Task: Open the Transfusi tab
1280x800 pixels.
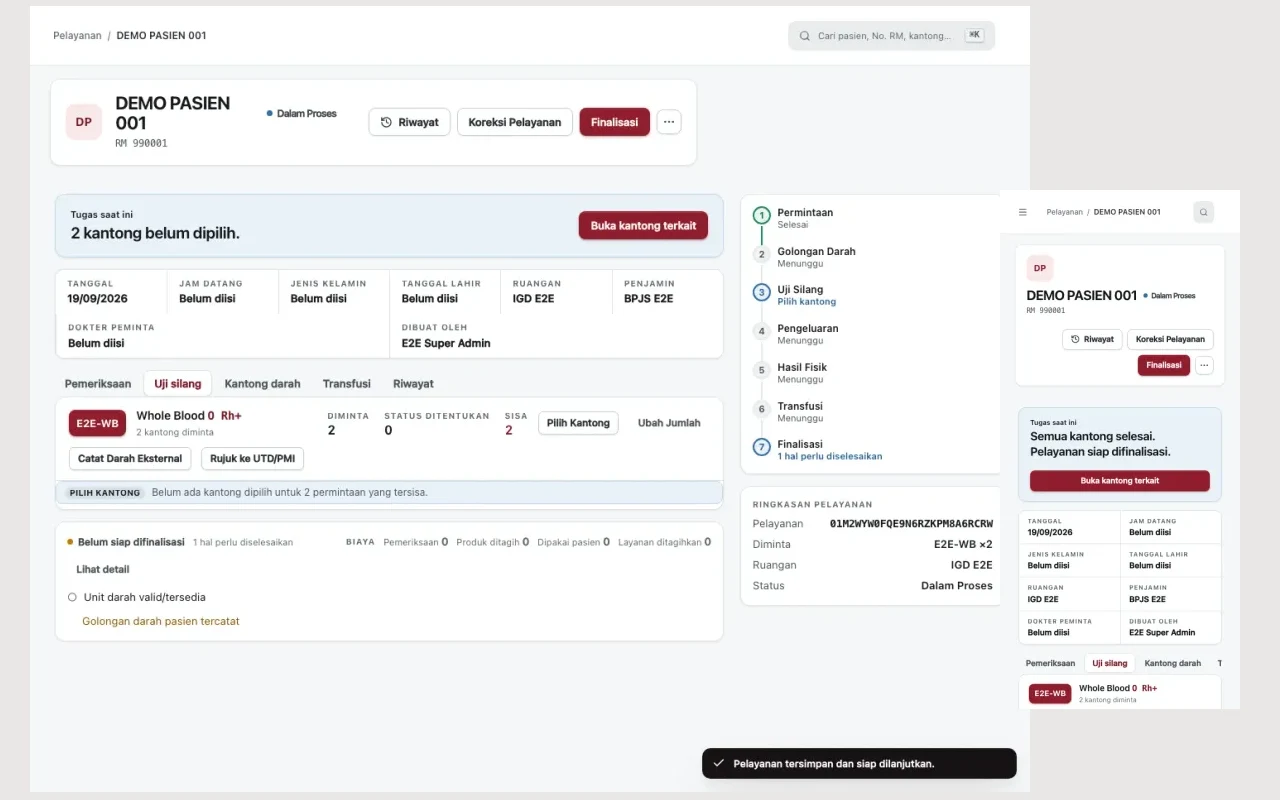Action: coord(347,383)
